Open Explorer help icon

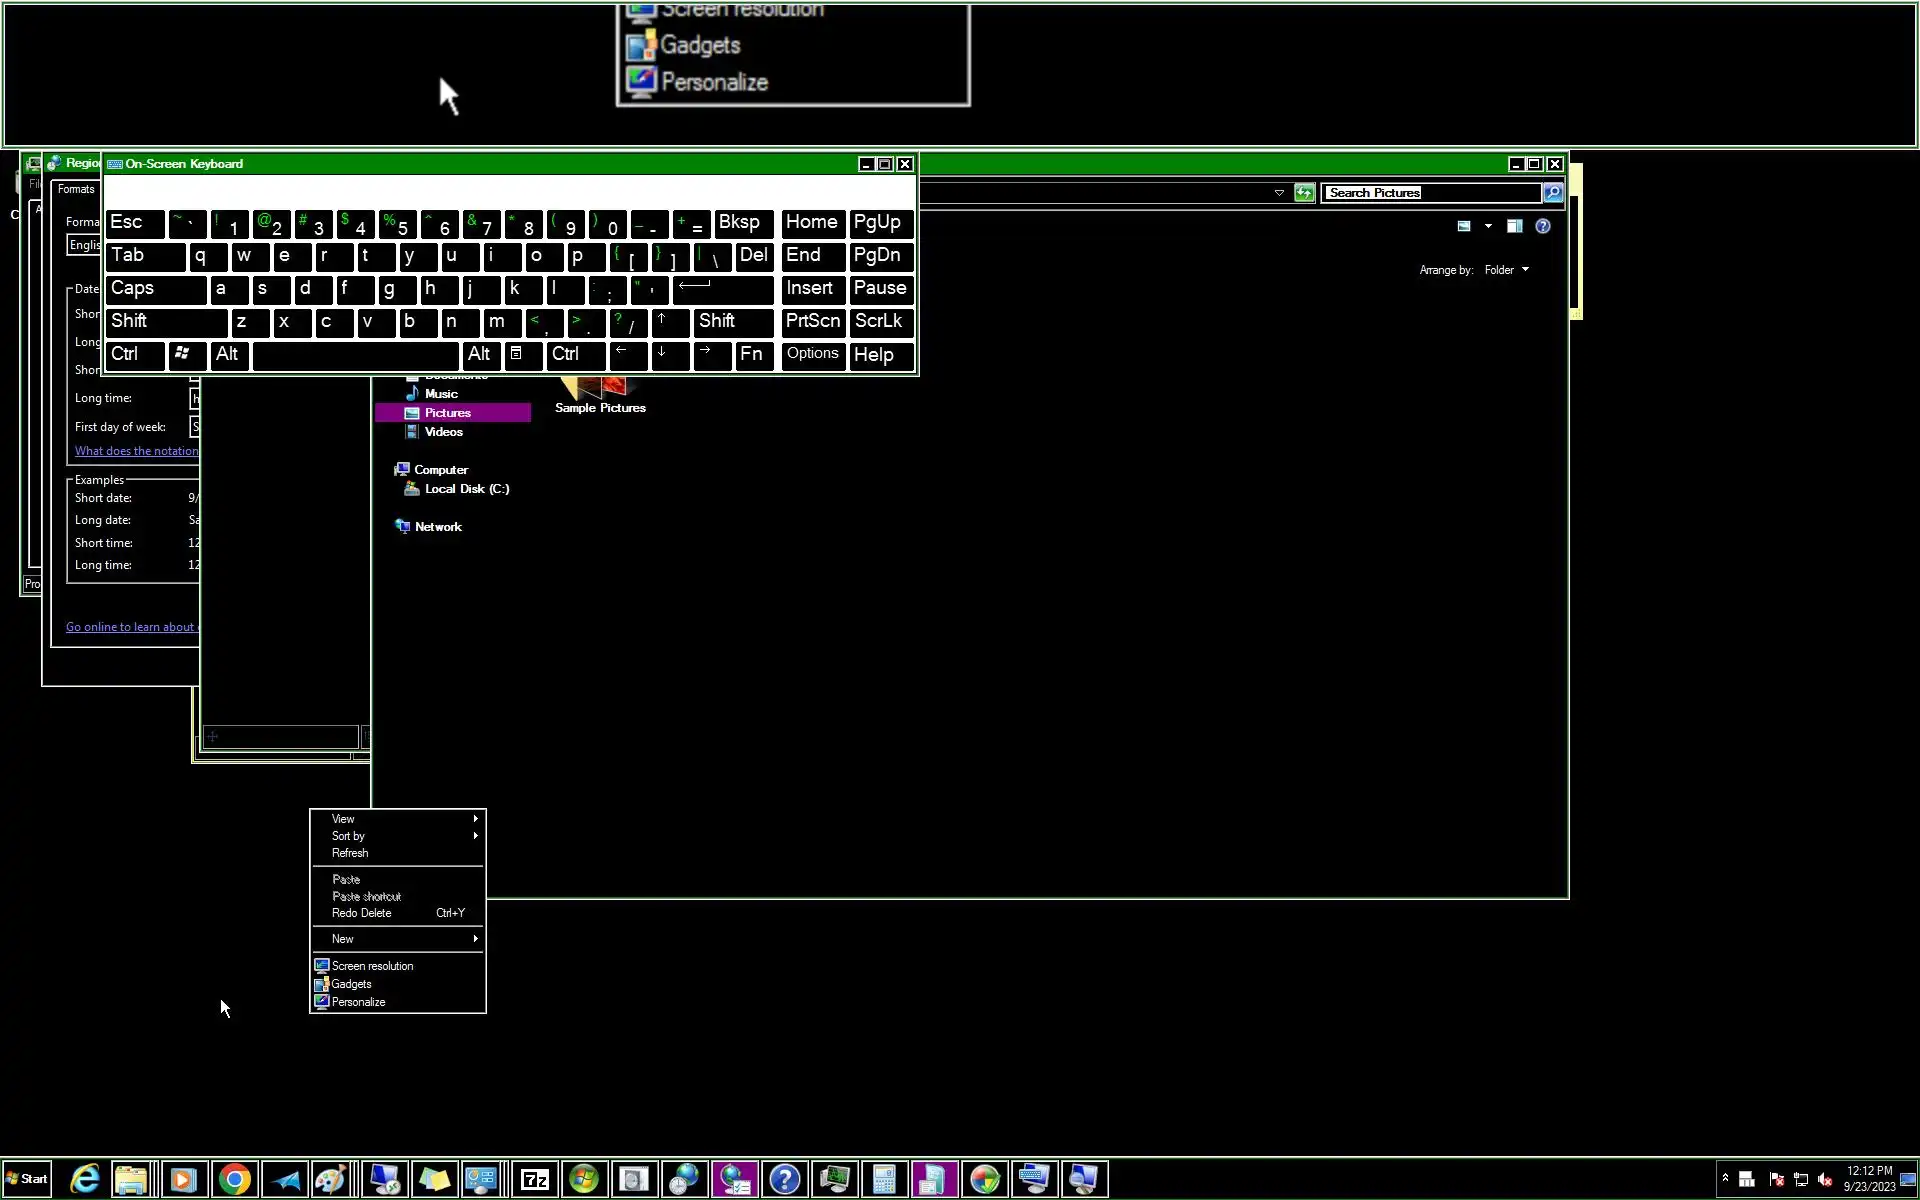[x=1543, y=226]
